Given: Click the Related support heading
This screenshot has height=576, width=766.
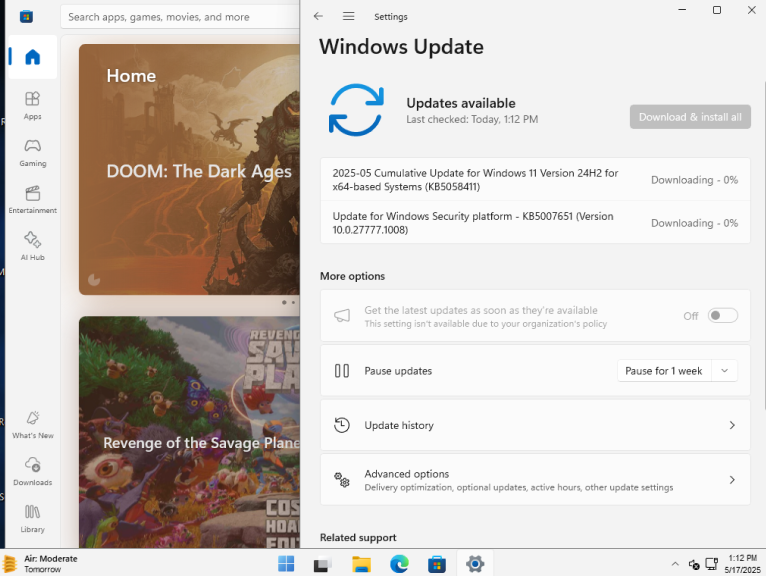Looking at the screenshot, I should point(358,537).
